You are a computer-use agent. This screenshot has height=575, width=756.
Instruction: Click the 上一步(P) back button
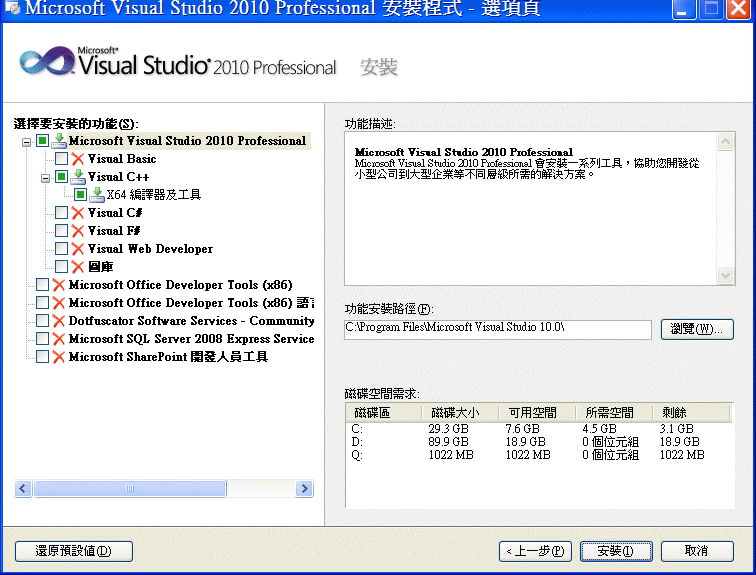point(535,551)
